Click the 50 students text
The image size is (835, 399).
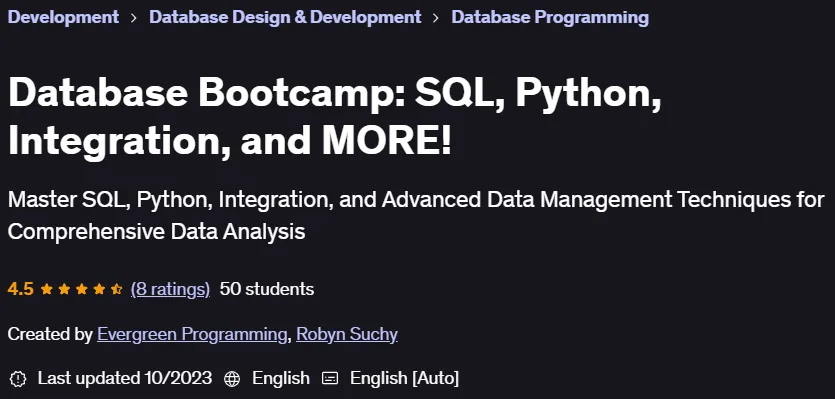pos(267,289)
